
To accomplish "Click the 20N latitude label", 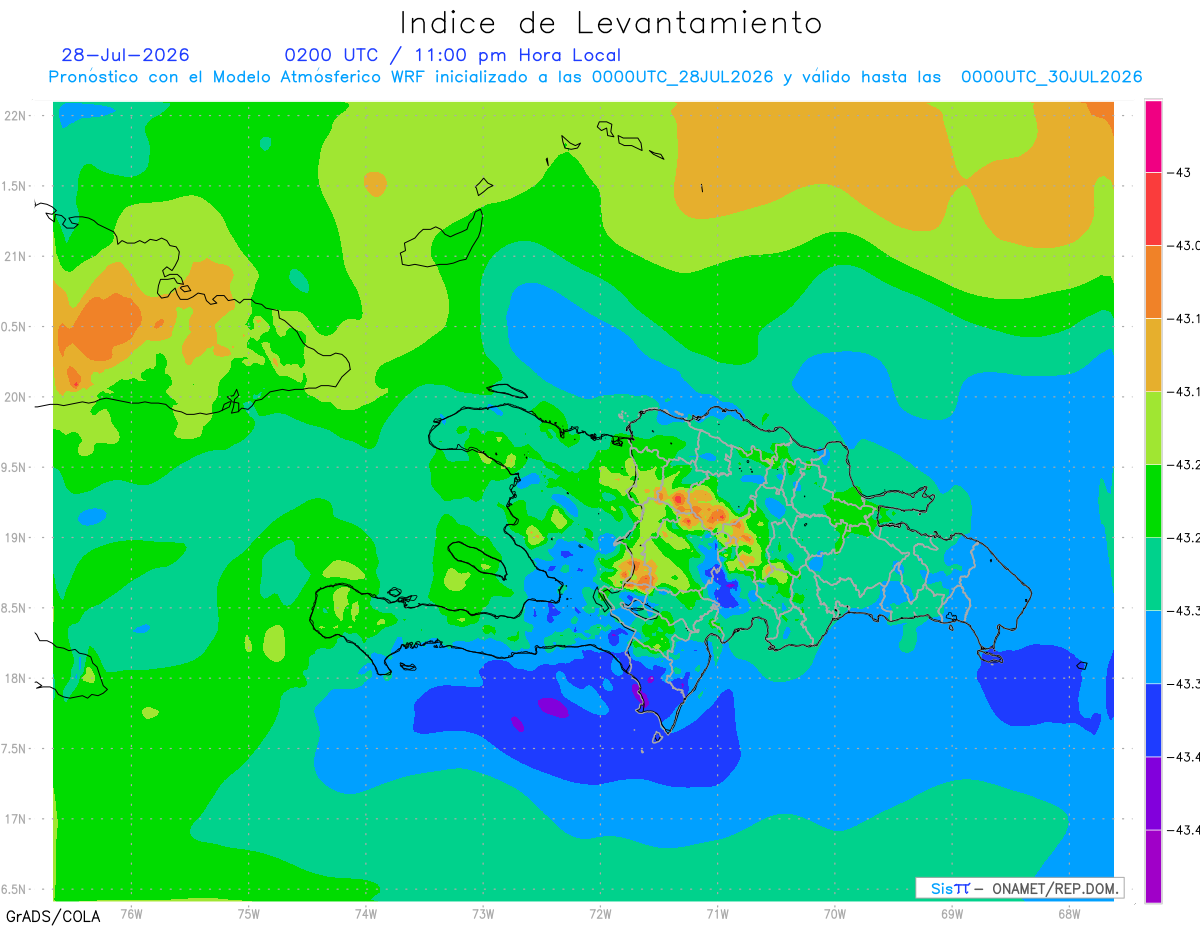I will 17,398.
